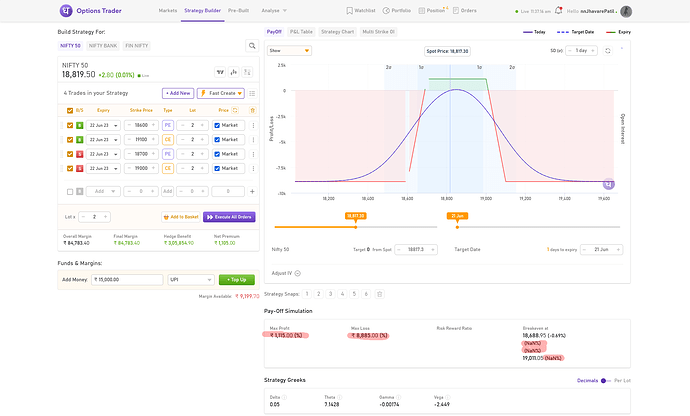Click the Execute All Orders button
This screenshot has width=690, height=416.
[229, 216]
